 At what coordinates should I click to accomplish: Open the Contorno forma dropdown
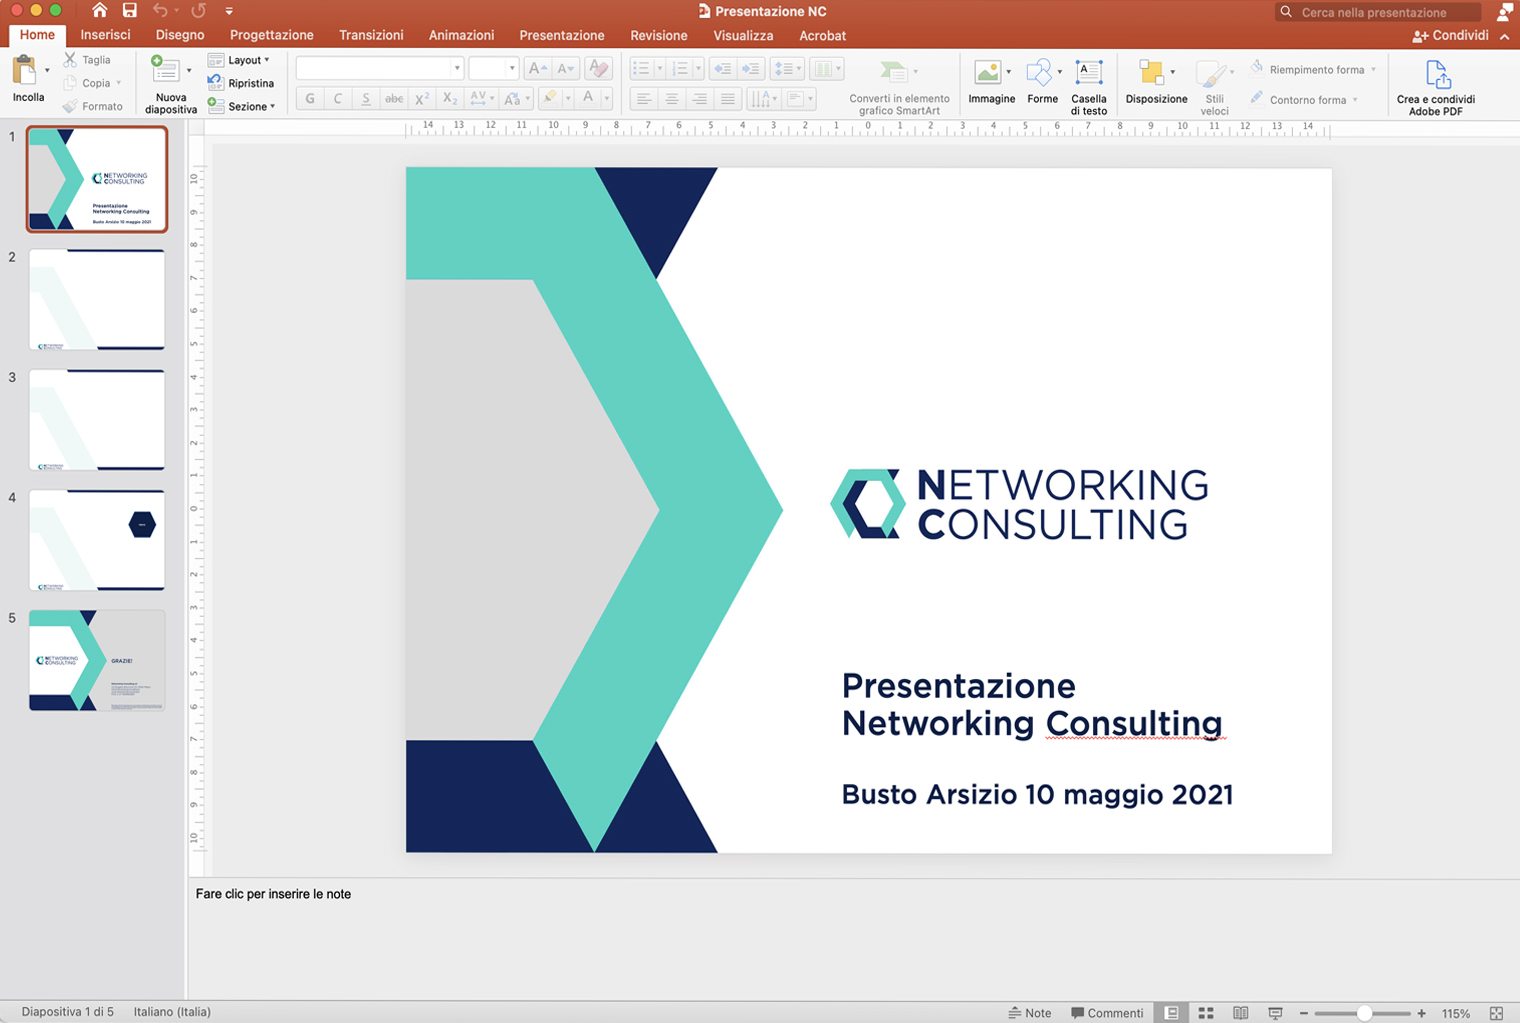pos(1305,99)
